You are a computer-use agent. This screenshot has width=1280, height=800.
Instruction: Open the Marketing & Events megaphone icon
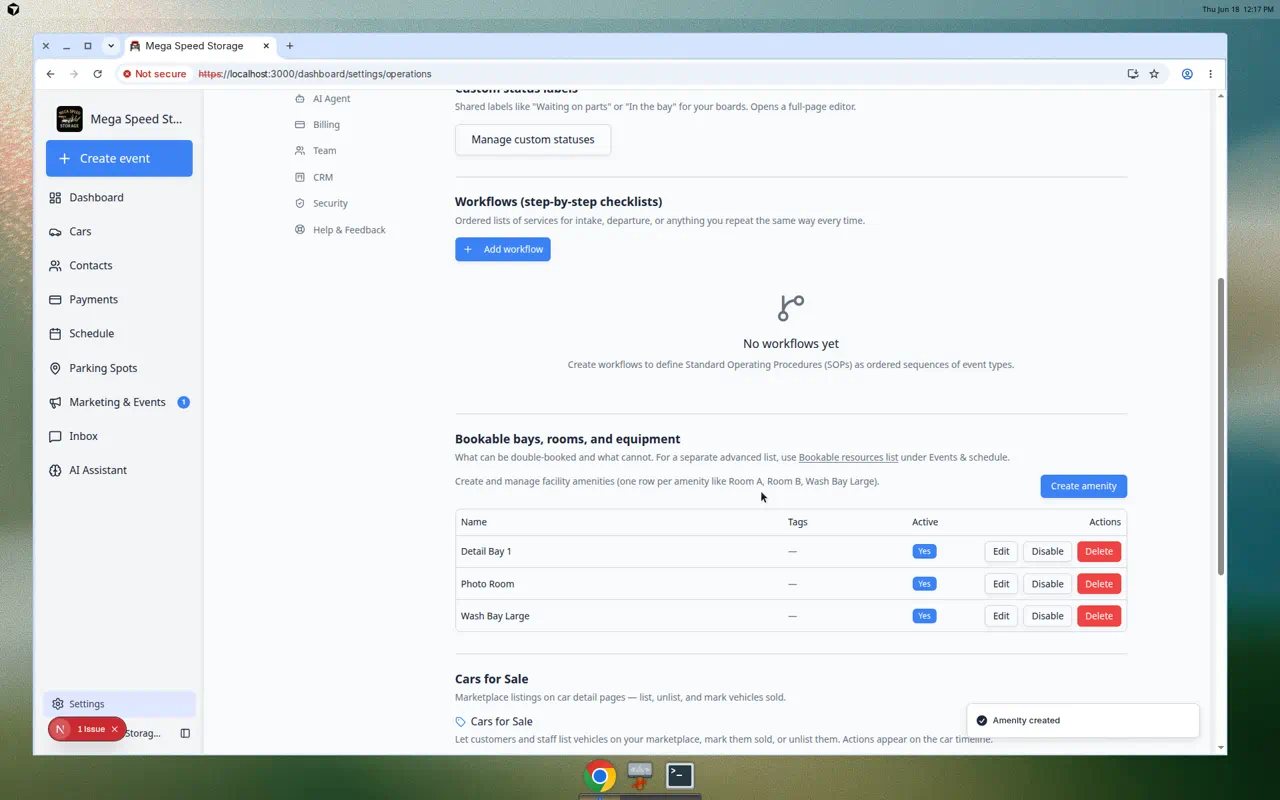click(55, 402)
